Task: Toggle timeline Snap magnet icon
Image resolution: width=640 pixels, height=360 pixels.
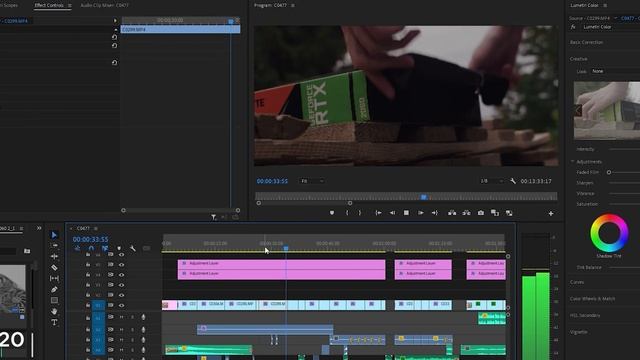Action: pyautogui.click(x=91, y=248)
